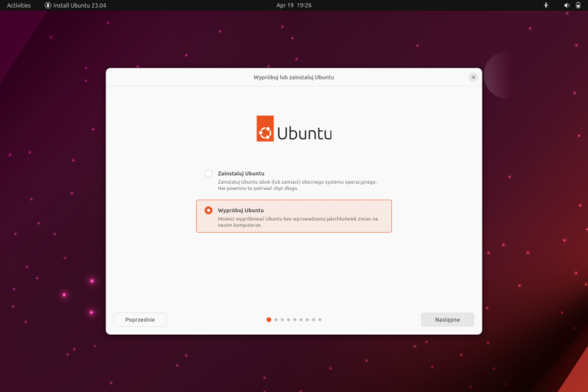Click the installer icon beside Install Ubuntu 23.04
588x392 pixels.
(48, 5)
